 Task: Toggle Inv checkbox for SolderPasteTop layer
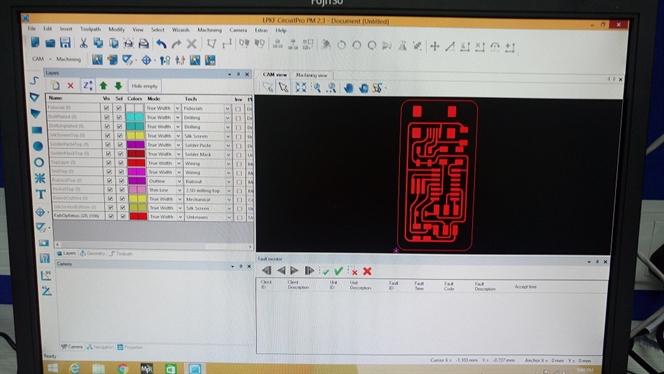coord(238,145)
